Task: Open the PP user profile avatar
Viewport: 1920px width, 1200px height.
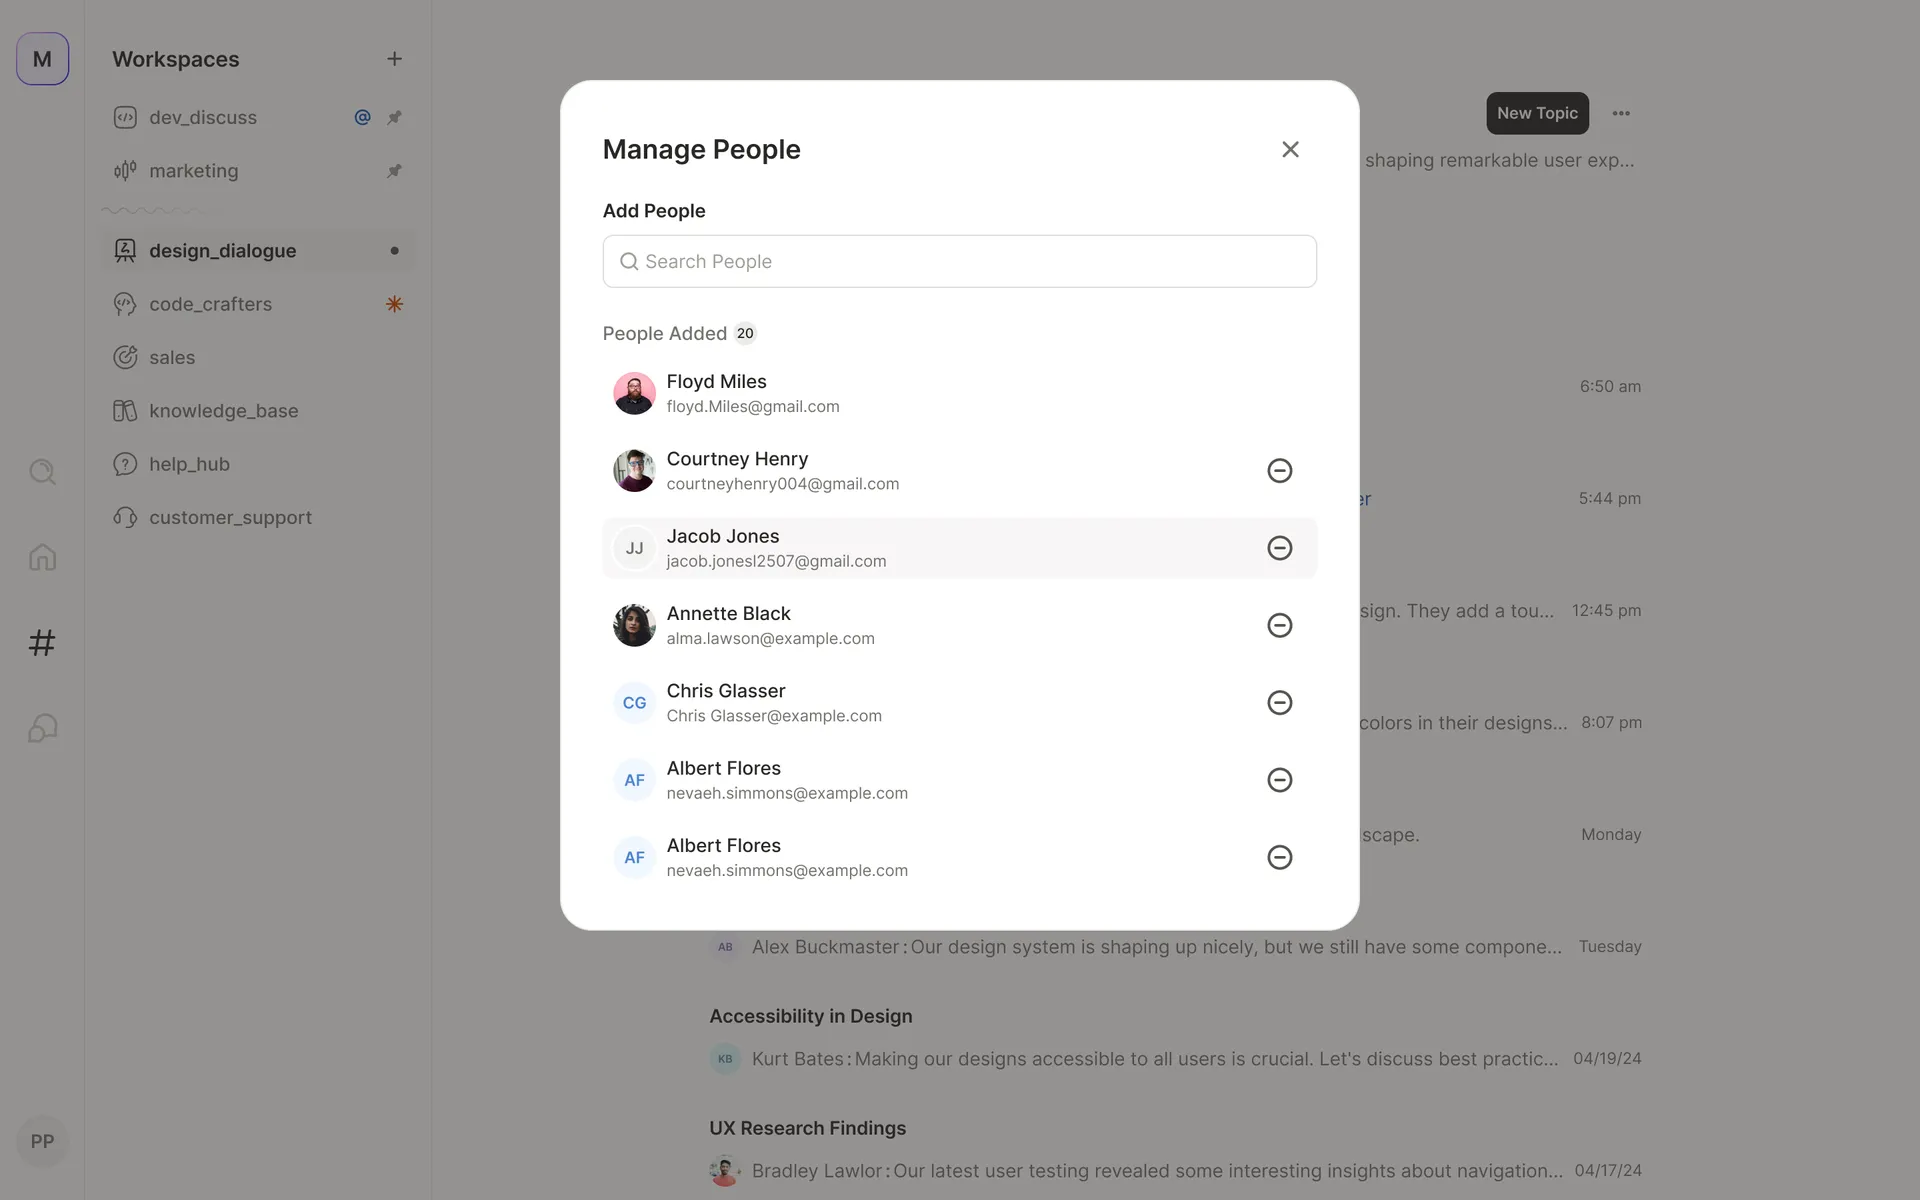Action: point(42,1141)
